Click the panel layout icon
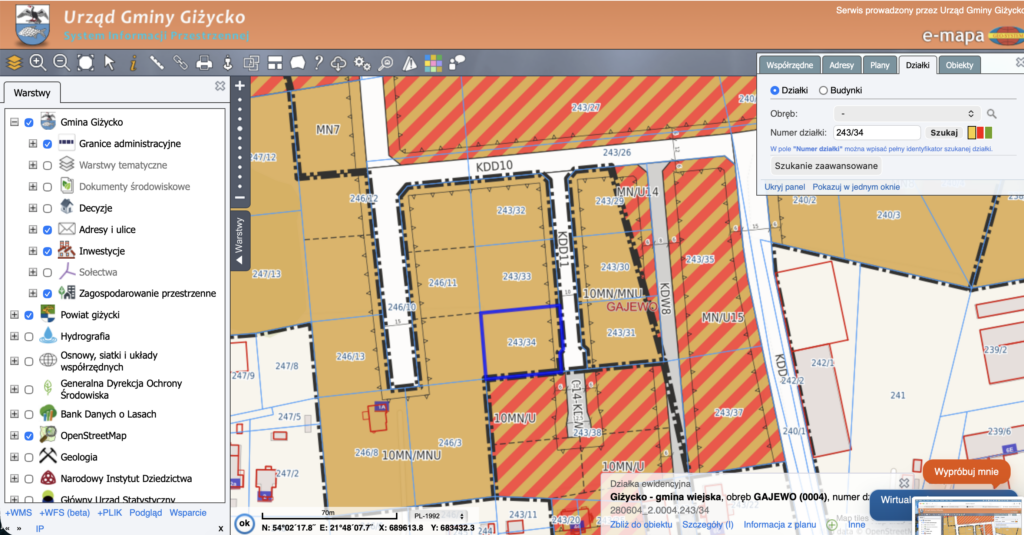Image resolution: width=1024 pixels, height=535 pixels. point(275,63)
